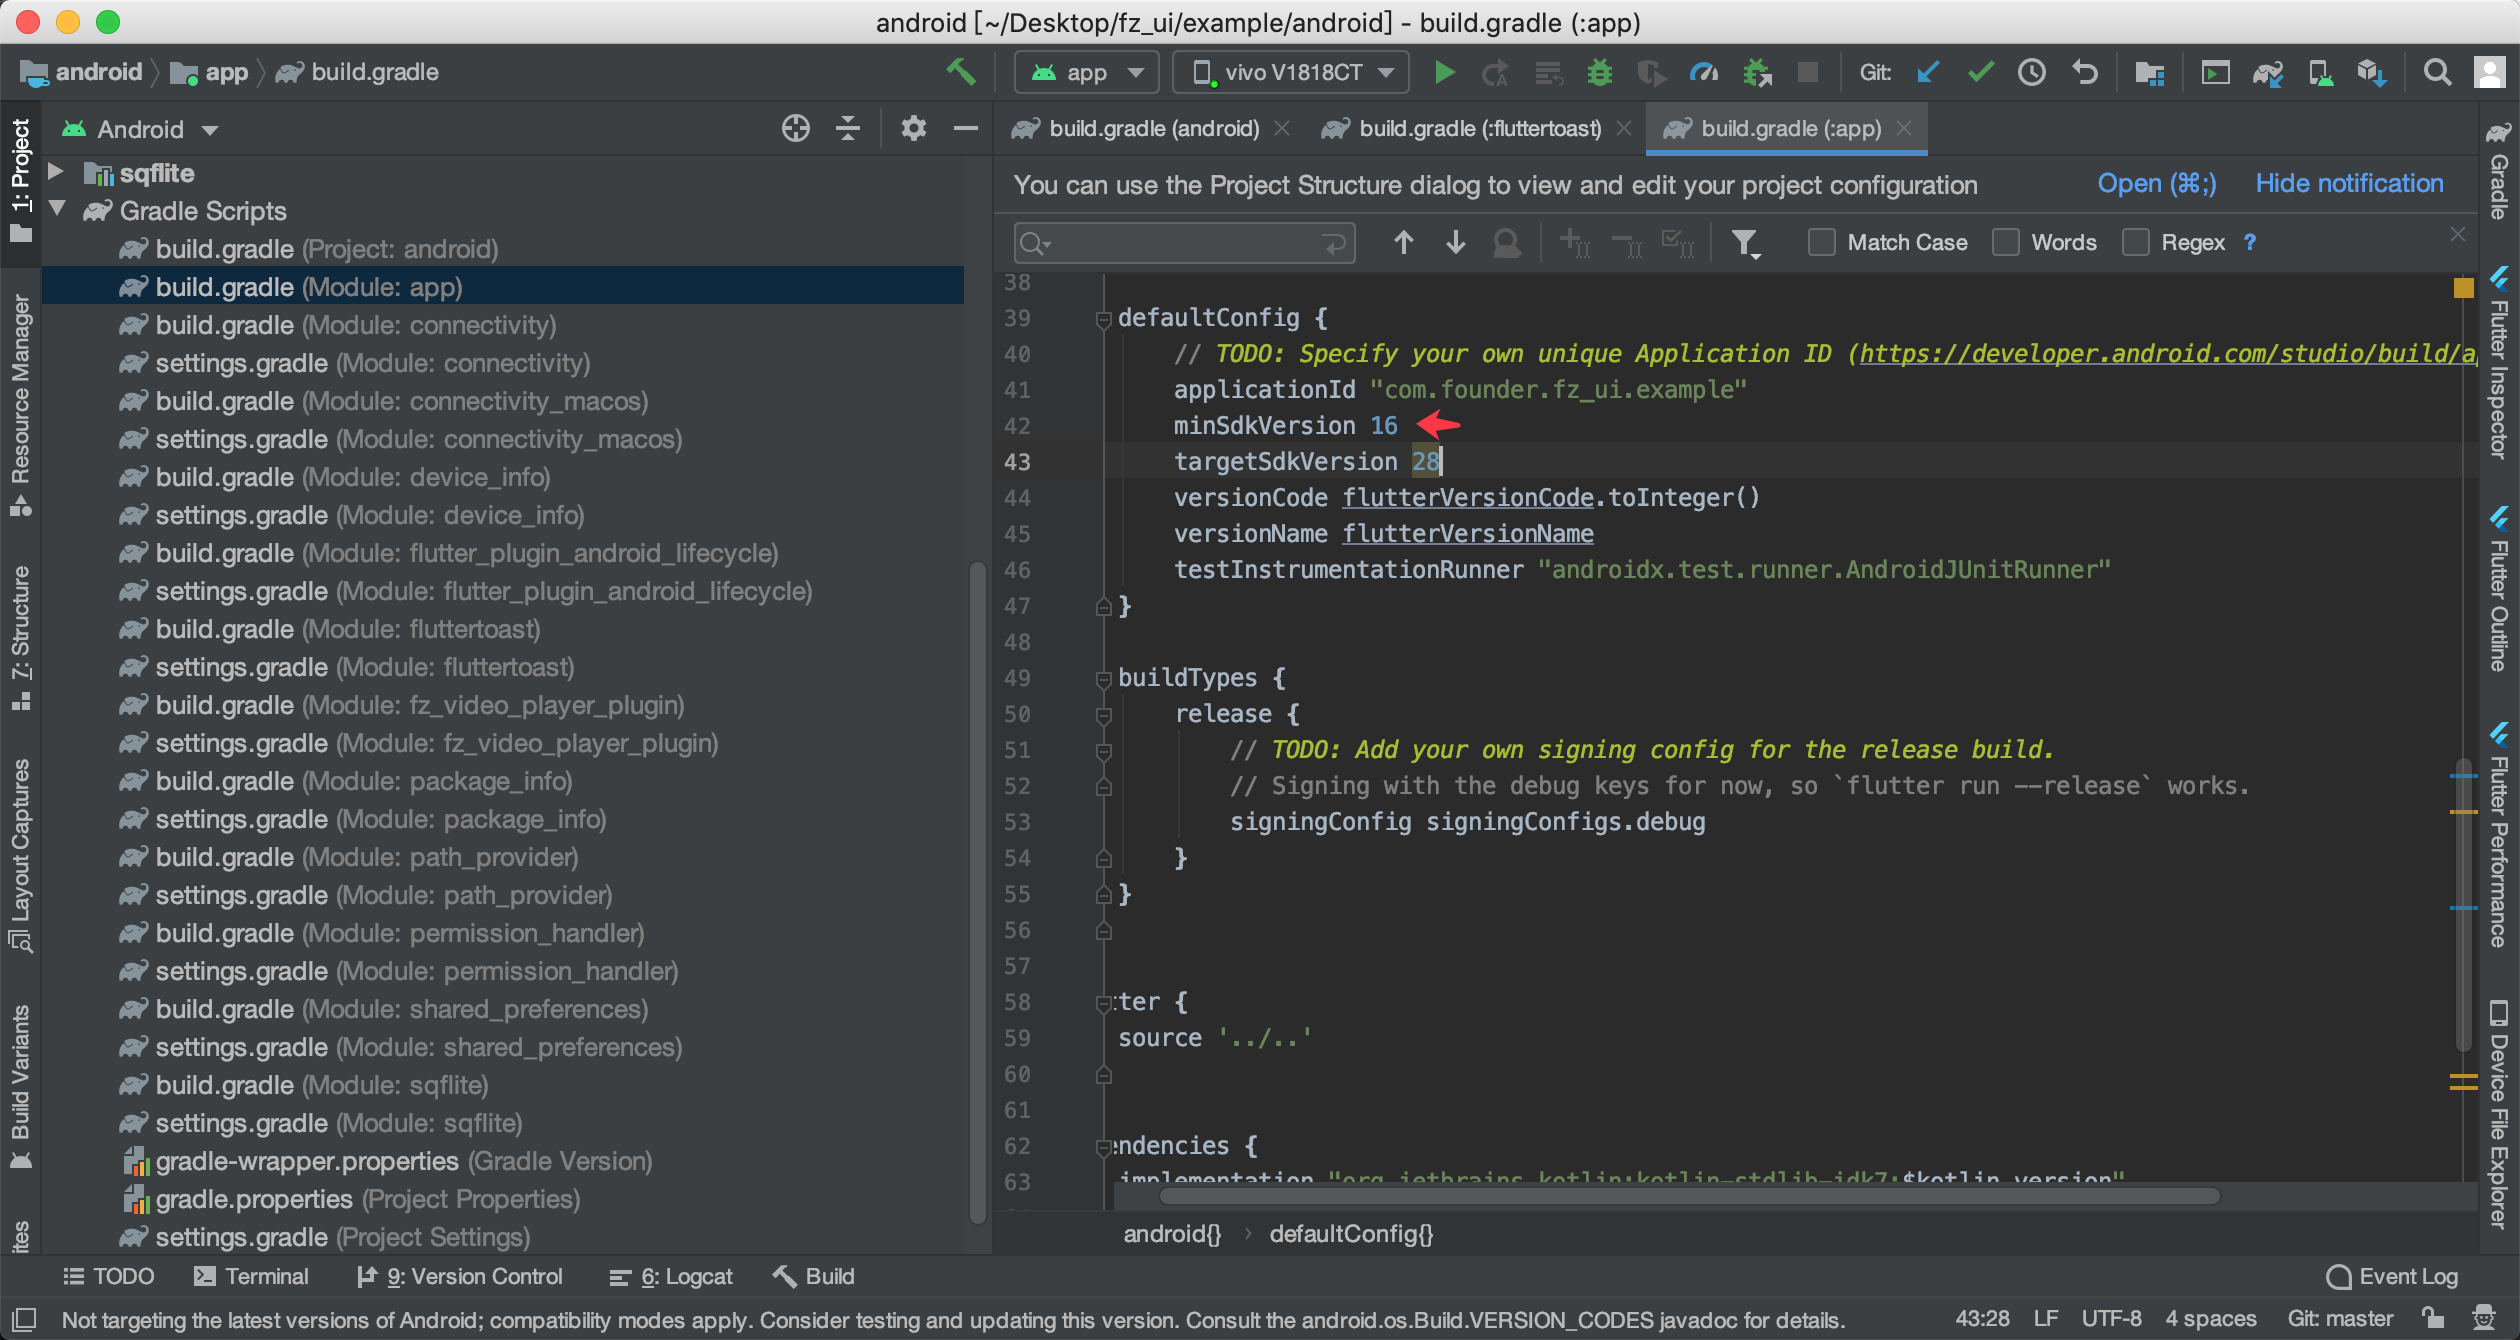The height and width of the screenshot is (1340, 2520).
Task: Click the Debug app bug icon
Action: tap(1600, 72)
